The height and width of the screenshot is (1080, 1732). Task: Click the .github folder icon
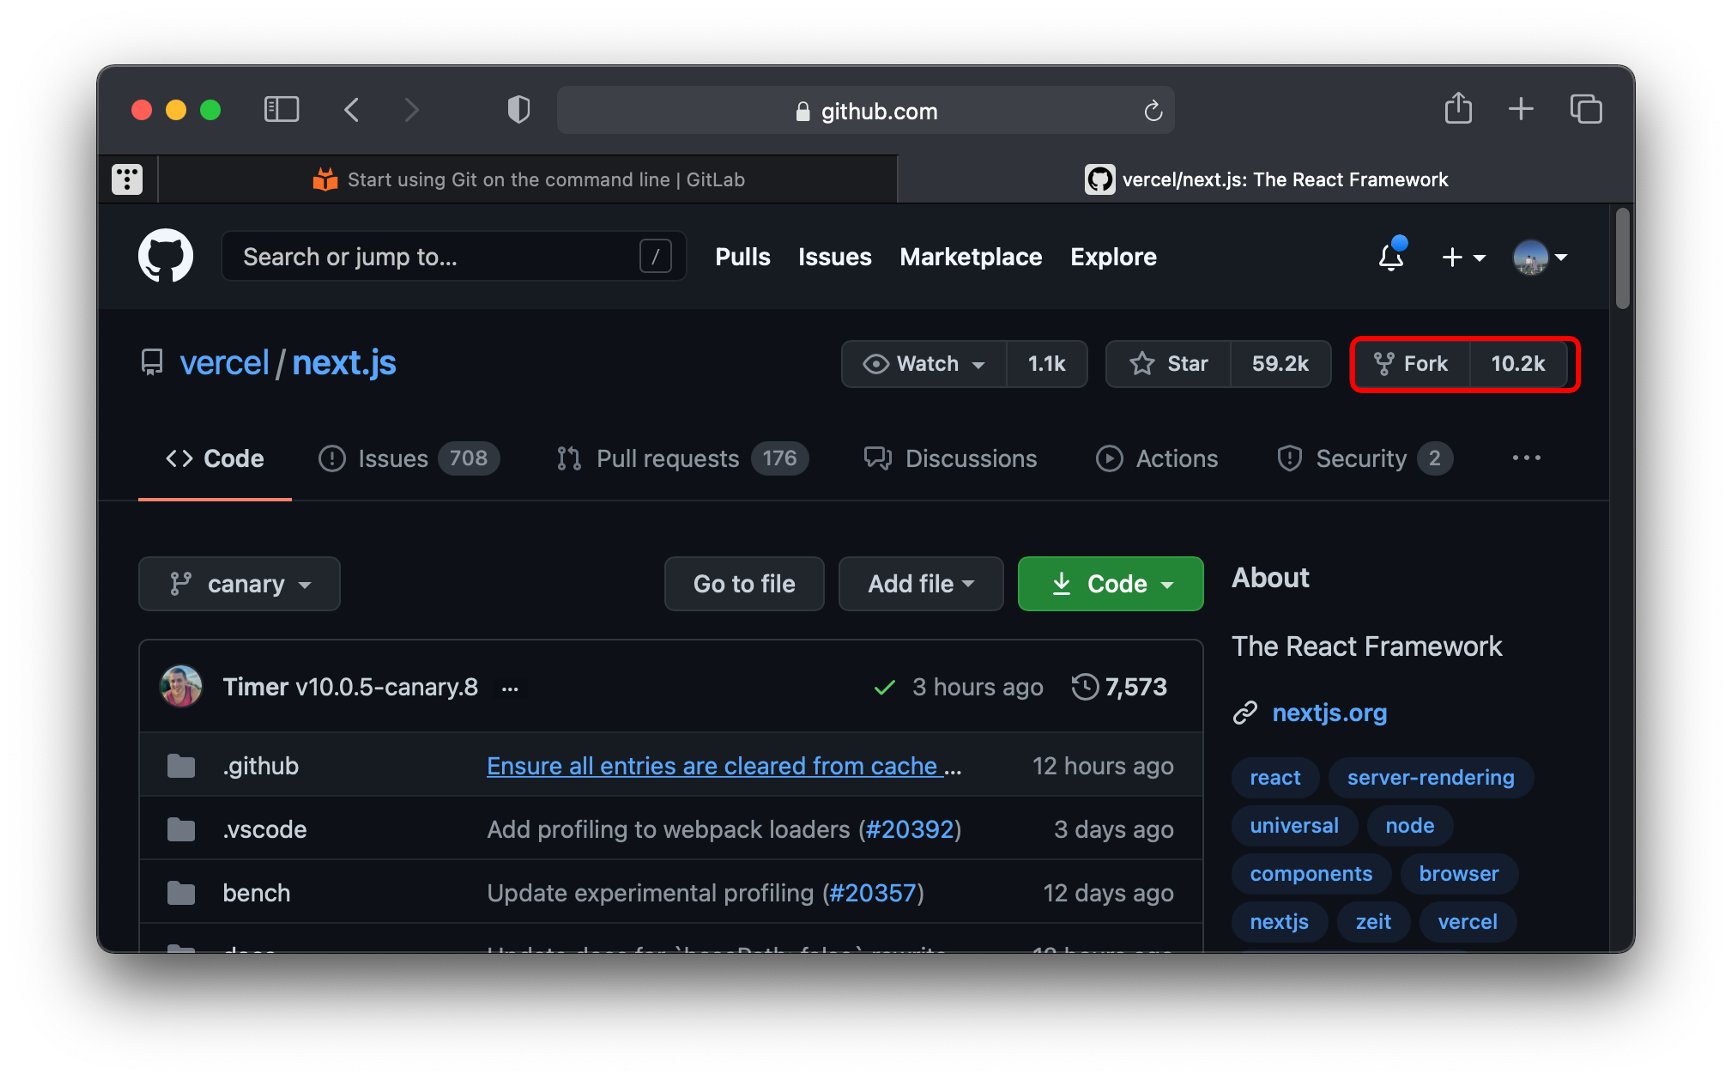[181, 766]
